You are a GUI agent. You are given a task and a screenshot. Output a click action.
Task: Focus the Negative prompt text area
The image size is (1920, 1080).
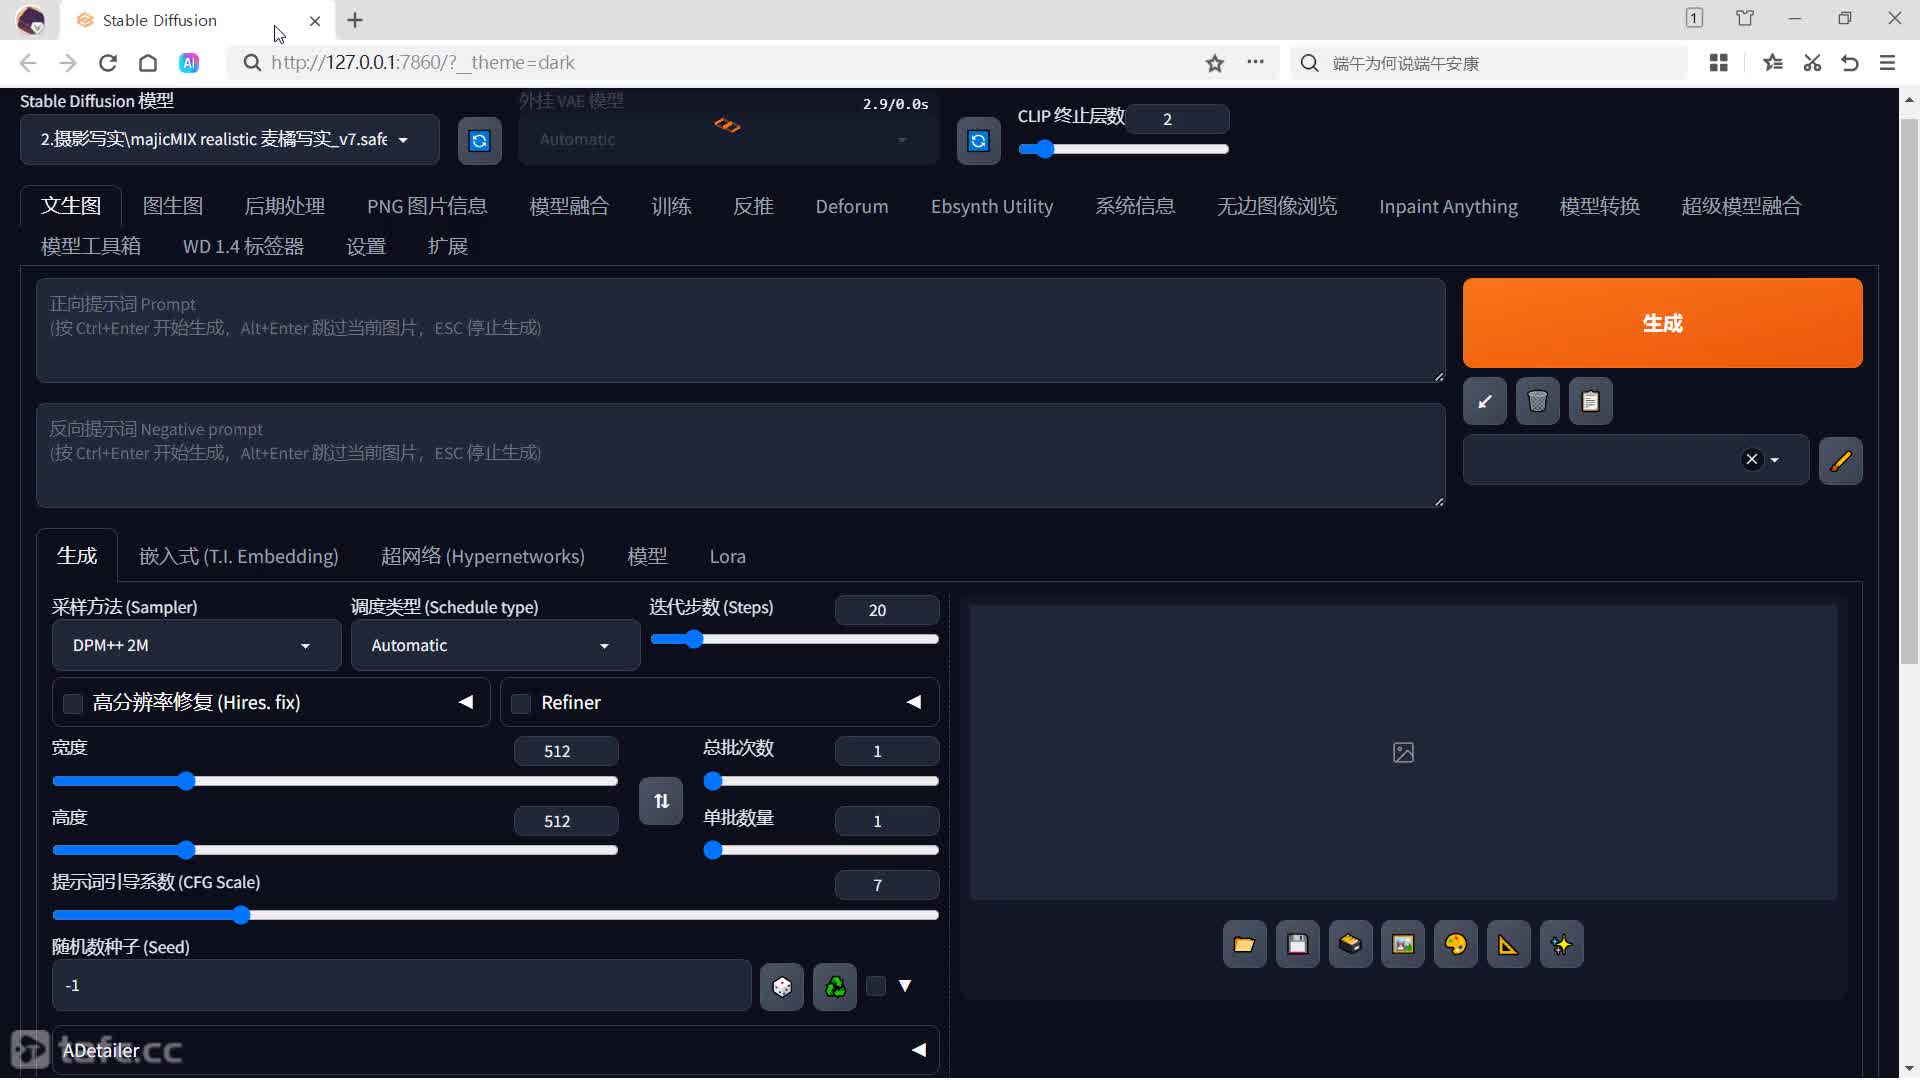point(741,456)
